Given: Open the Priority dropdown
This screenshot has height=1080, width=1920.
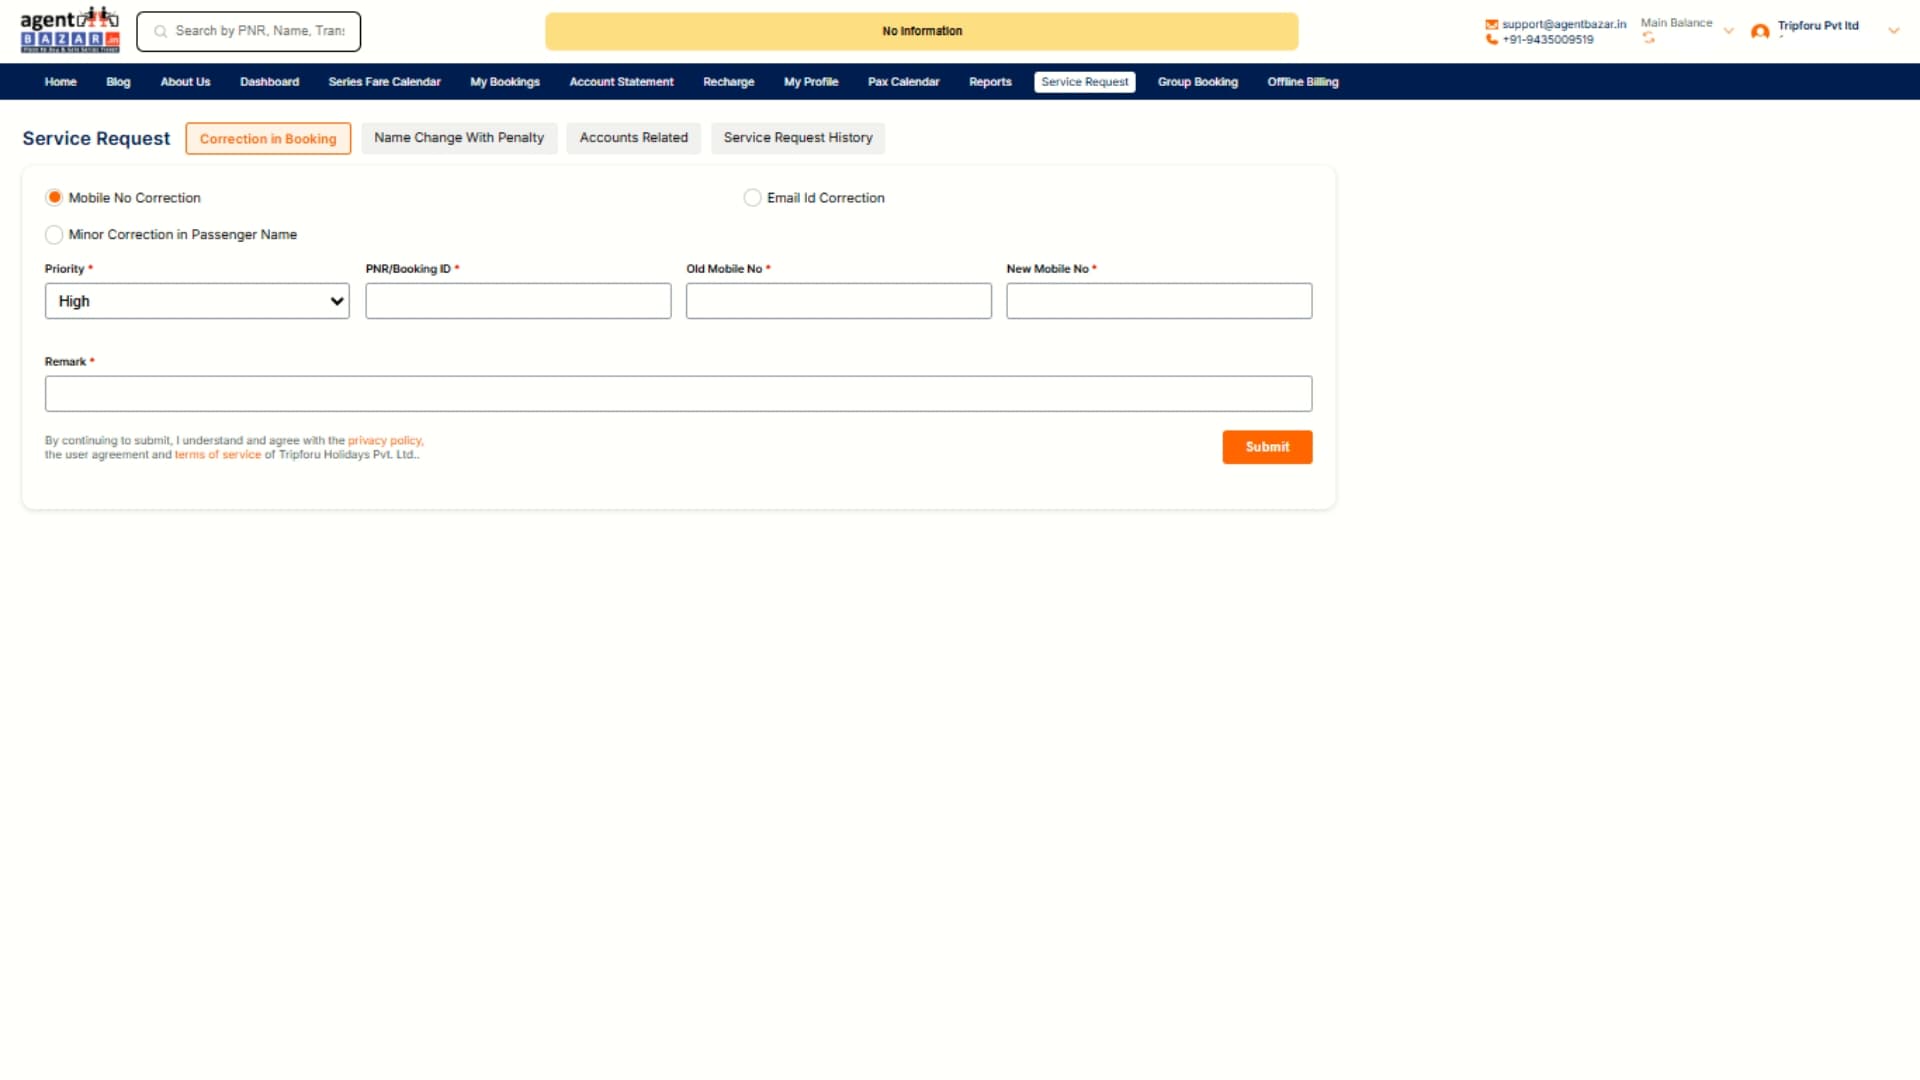Looking at the screenshot, I should [197, 301].
